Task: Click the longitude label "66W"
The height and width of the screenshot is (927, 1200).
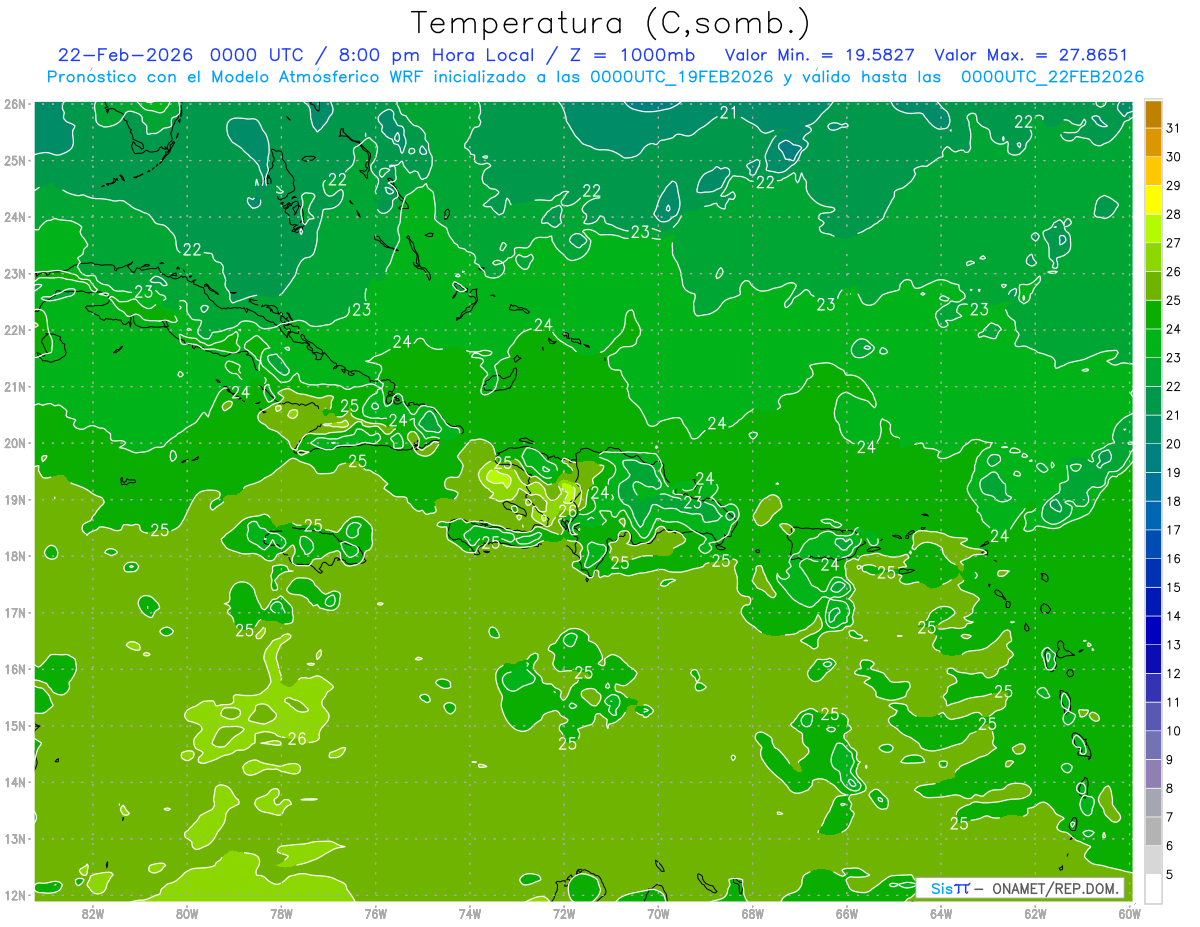Action: [847, 913]
